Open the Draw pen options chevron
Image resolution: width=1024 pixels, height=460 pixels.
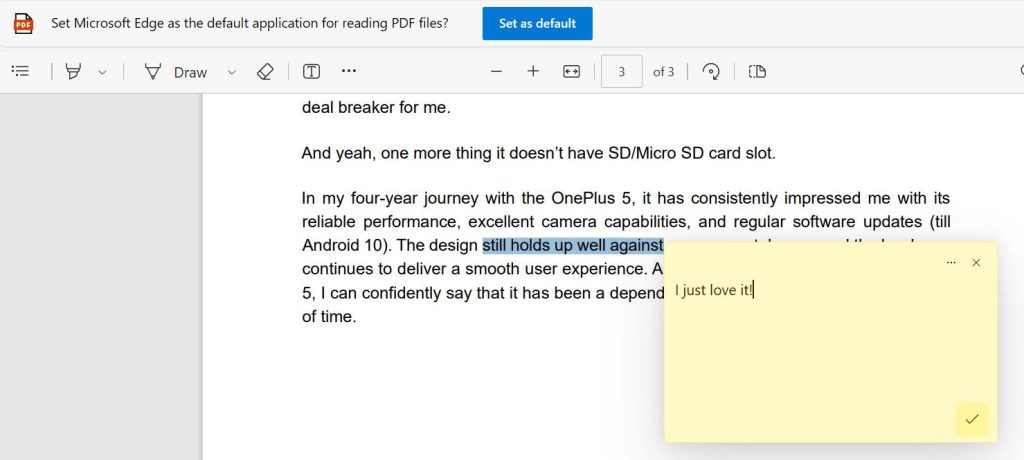(232, 72)
